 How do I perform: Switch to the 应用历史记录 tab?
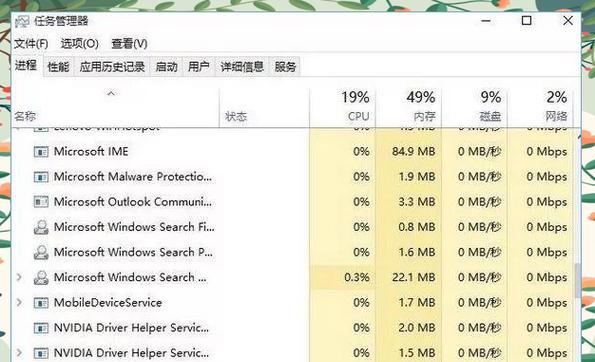coord(112,67)
